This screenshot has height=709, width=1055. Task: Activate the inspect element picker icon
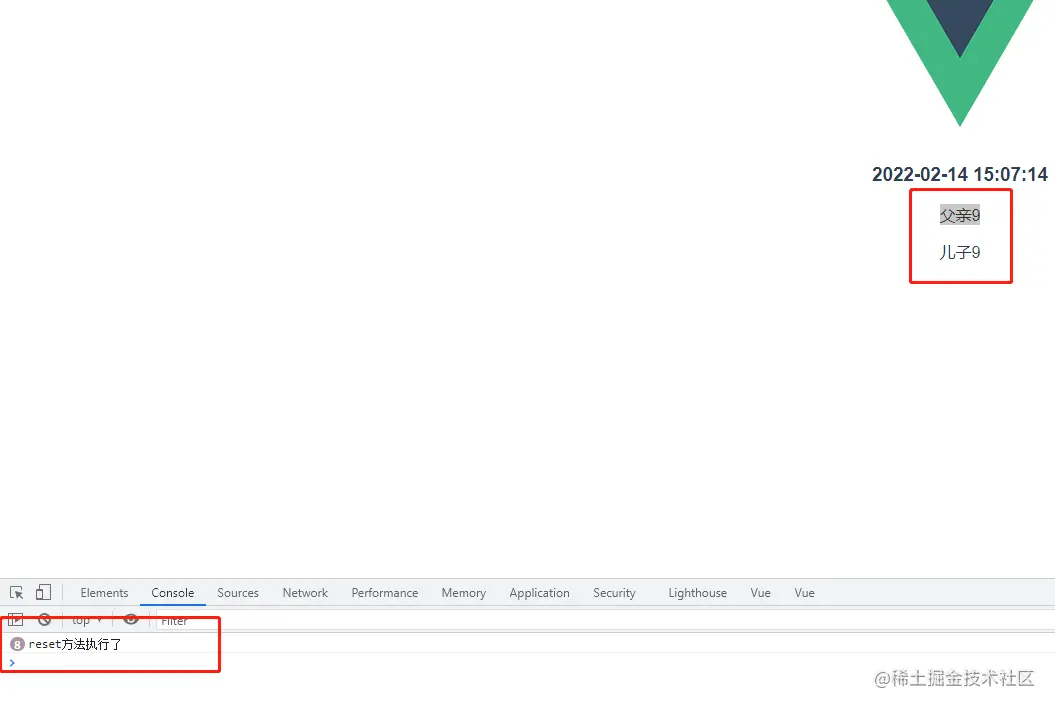pos(17,593)
